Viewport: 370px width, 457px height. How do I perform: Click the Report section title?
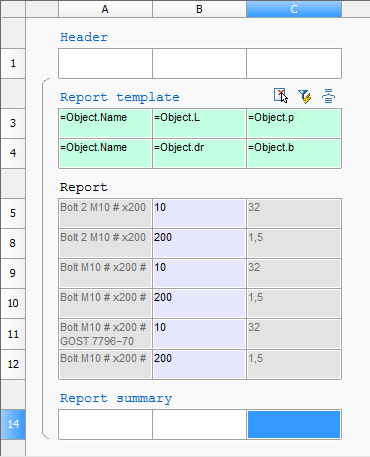84,187
